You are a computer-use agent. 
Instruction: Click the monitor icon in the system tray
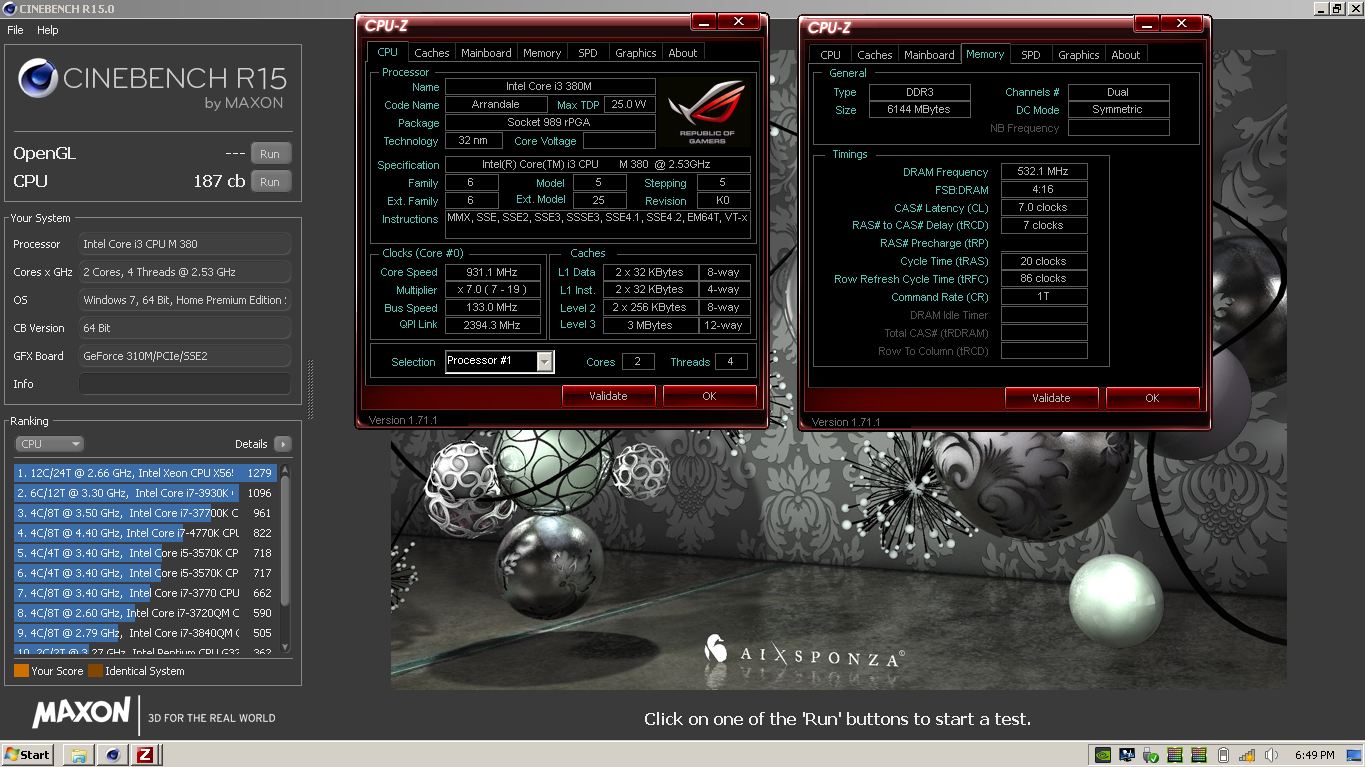coord(1127,755)
